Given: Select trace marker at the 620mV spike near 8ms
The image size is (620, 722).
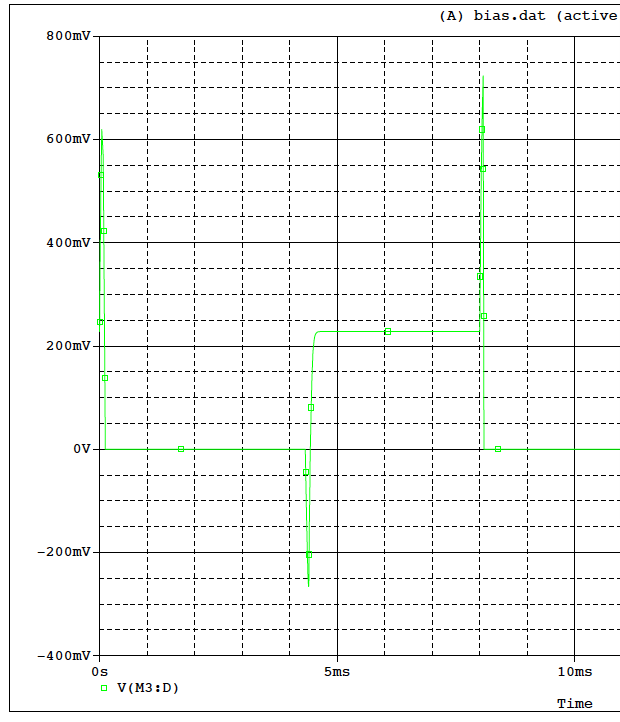Looking at the screenshot, I should [482, 130].
